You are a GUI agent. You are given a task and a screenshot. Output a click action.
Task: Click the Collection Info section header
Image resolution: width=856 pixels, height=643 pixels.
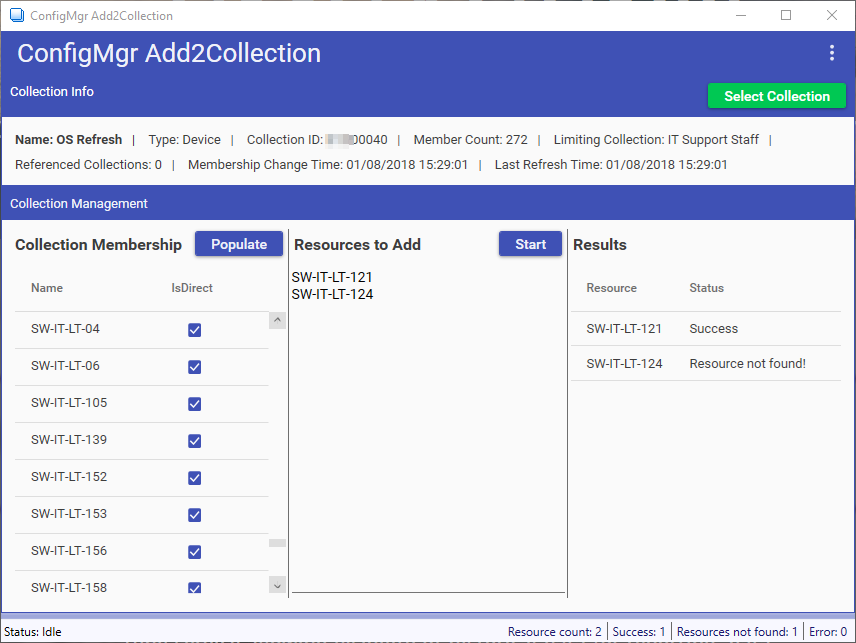click(52, 92)
